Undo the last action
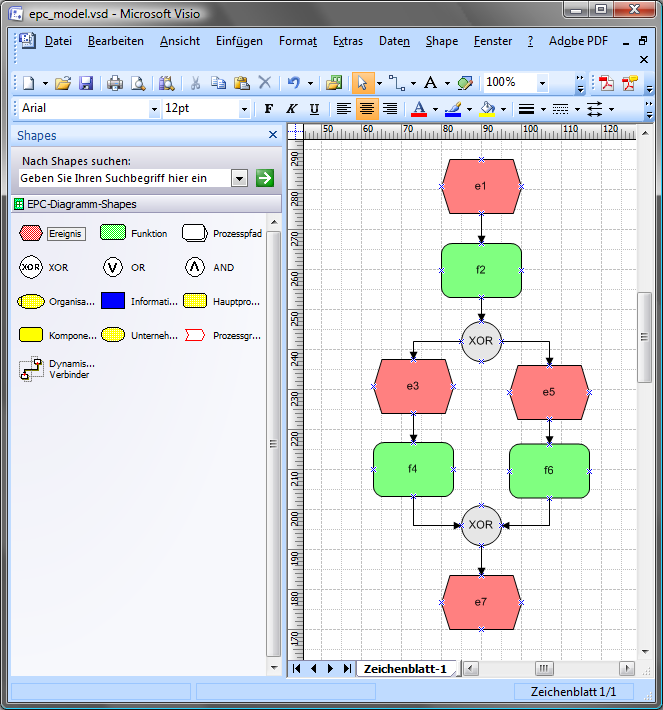The width and height of the screenshot is (663, 710). pos(294,83)
